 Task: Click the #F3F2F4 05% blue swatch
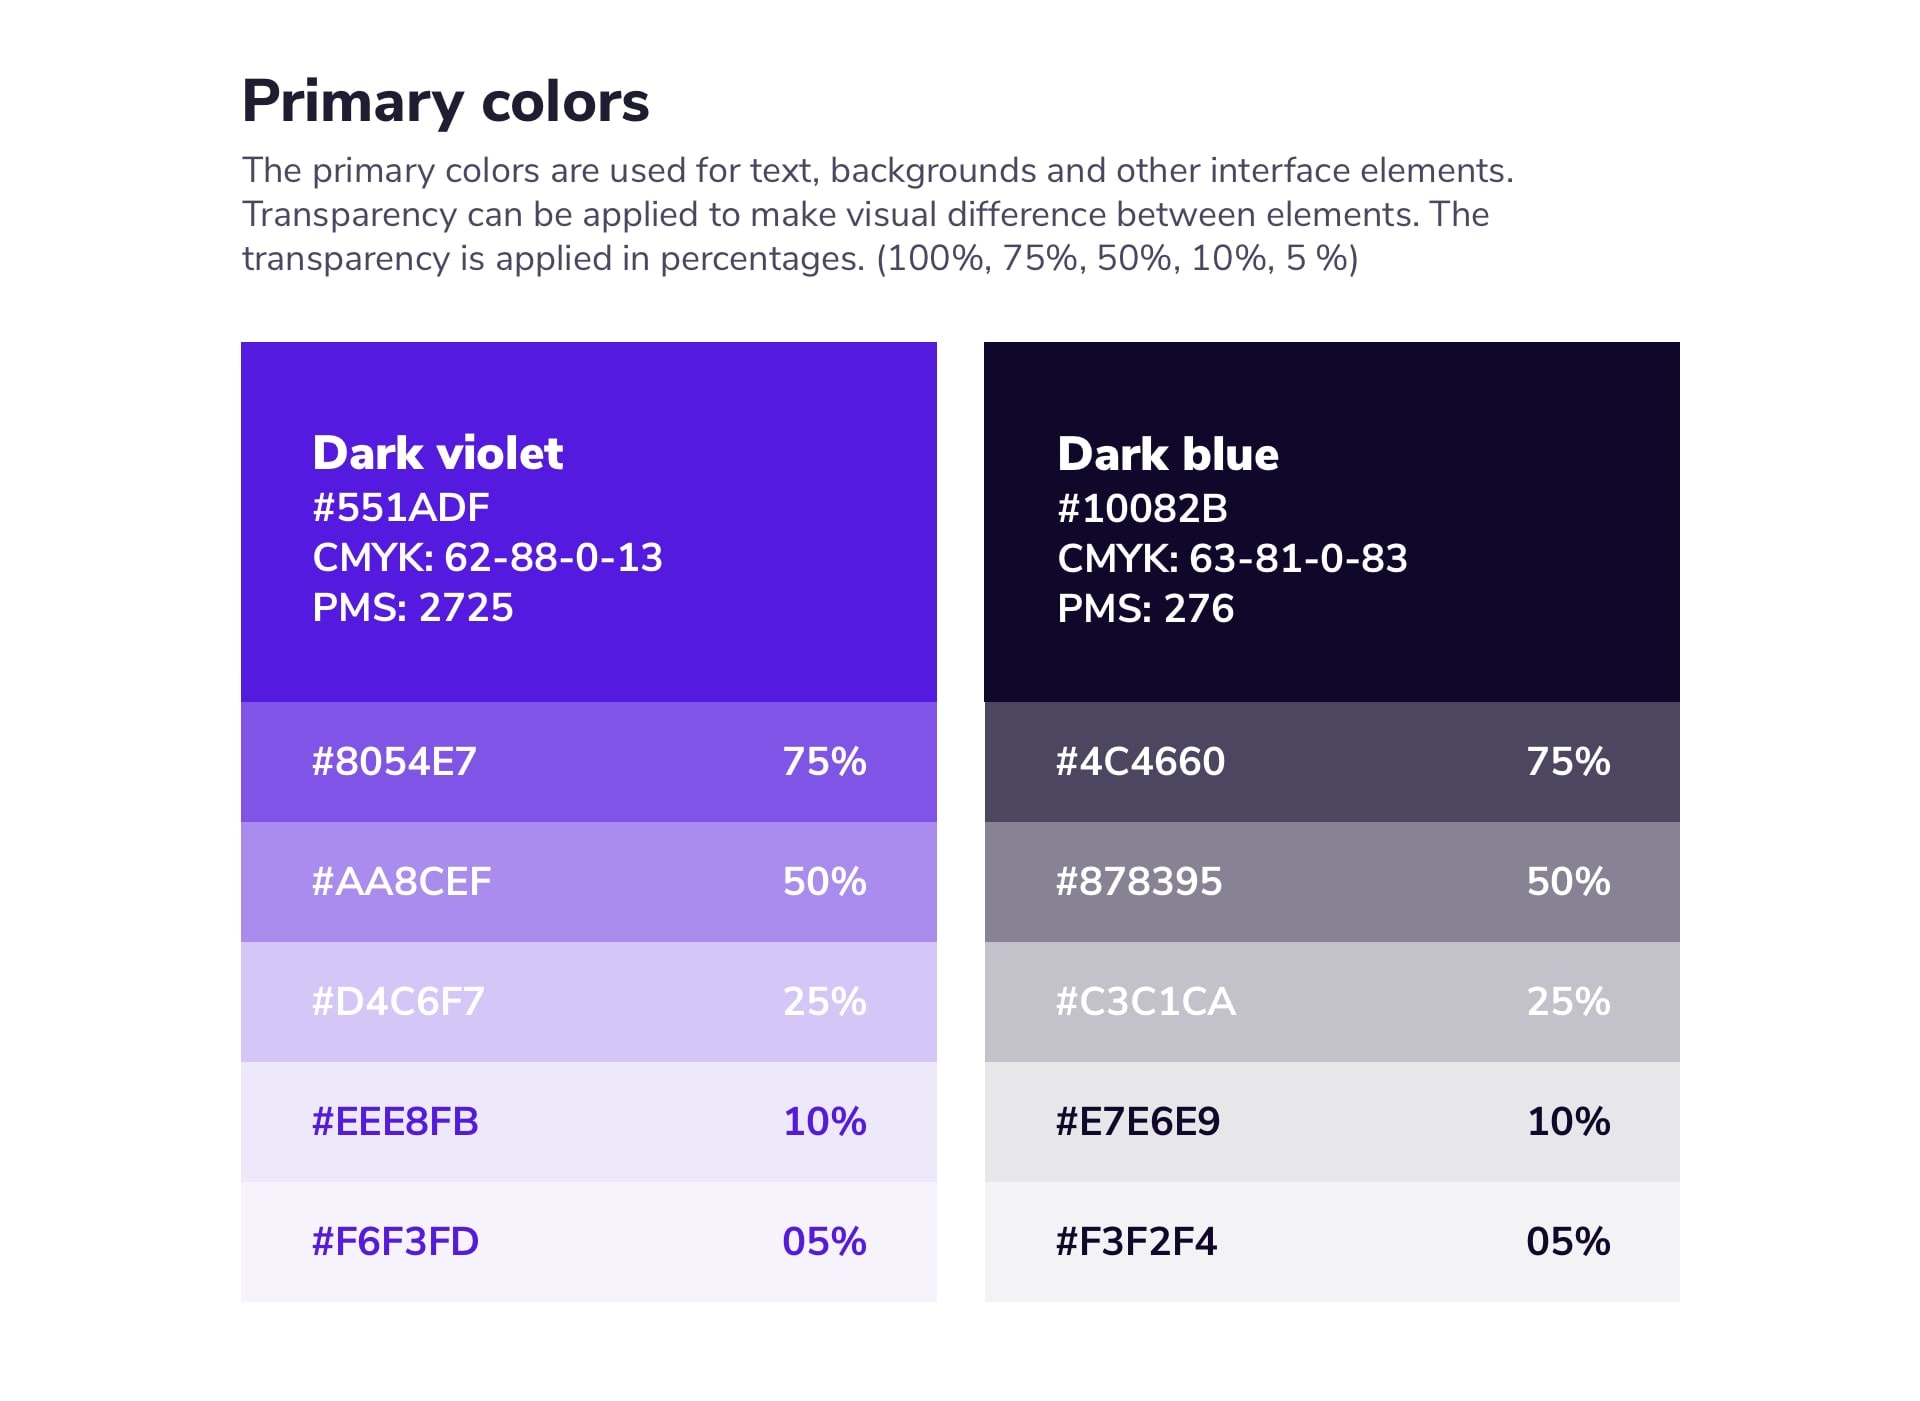click(x=1332, y=1242)
